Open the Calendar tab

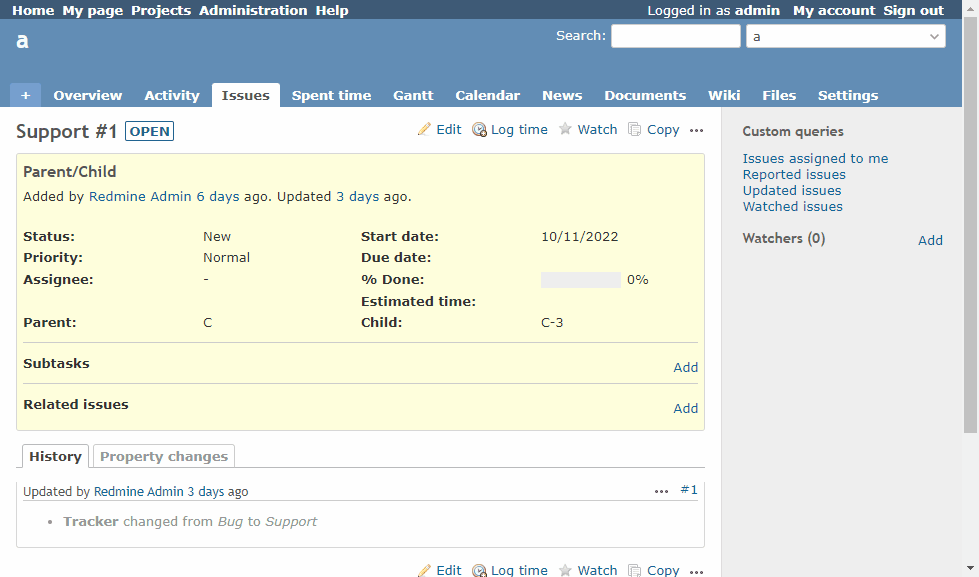(488, 95)
